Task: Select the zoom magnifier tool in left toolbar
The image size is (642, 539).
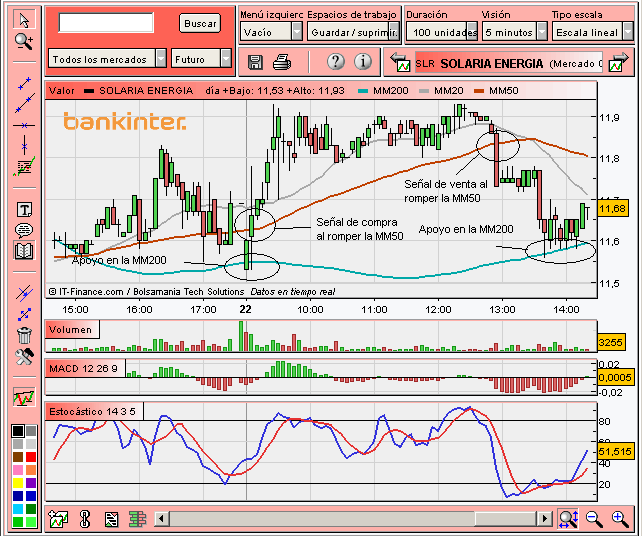Action: (x=24, y=42)
